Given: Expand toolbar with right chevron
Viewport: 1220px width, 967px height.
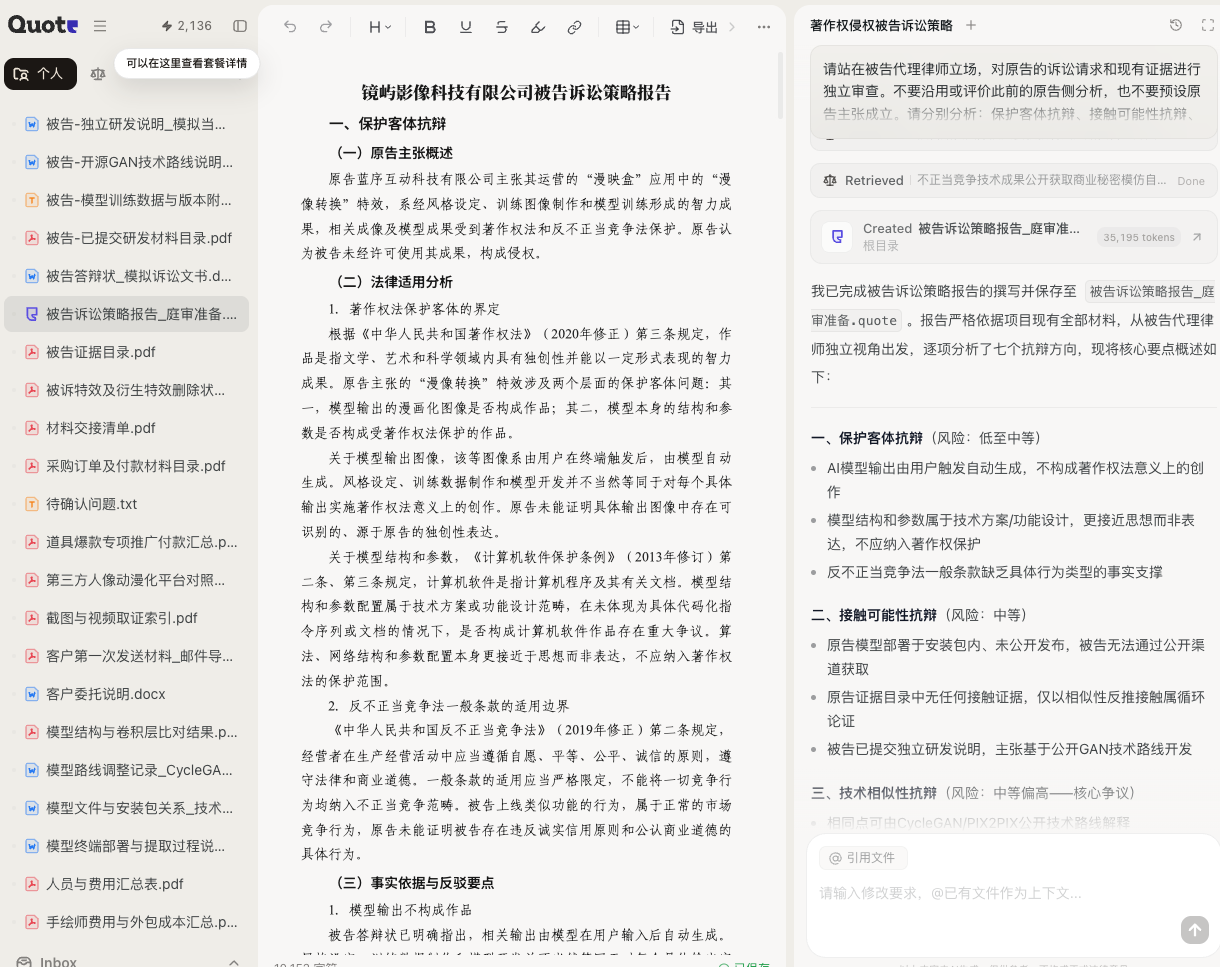Looking at the screenshot, I should coord(733,27).
